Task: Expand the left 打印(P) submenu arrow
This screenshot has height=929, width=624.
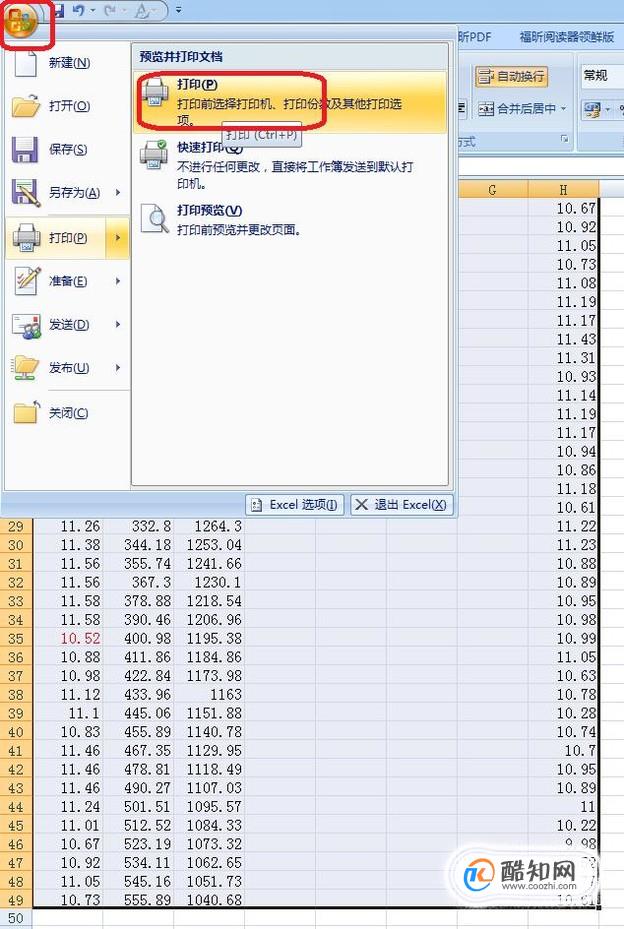Action: (x=118, y=238)
